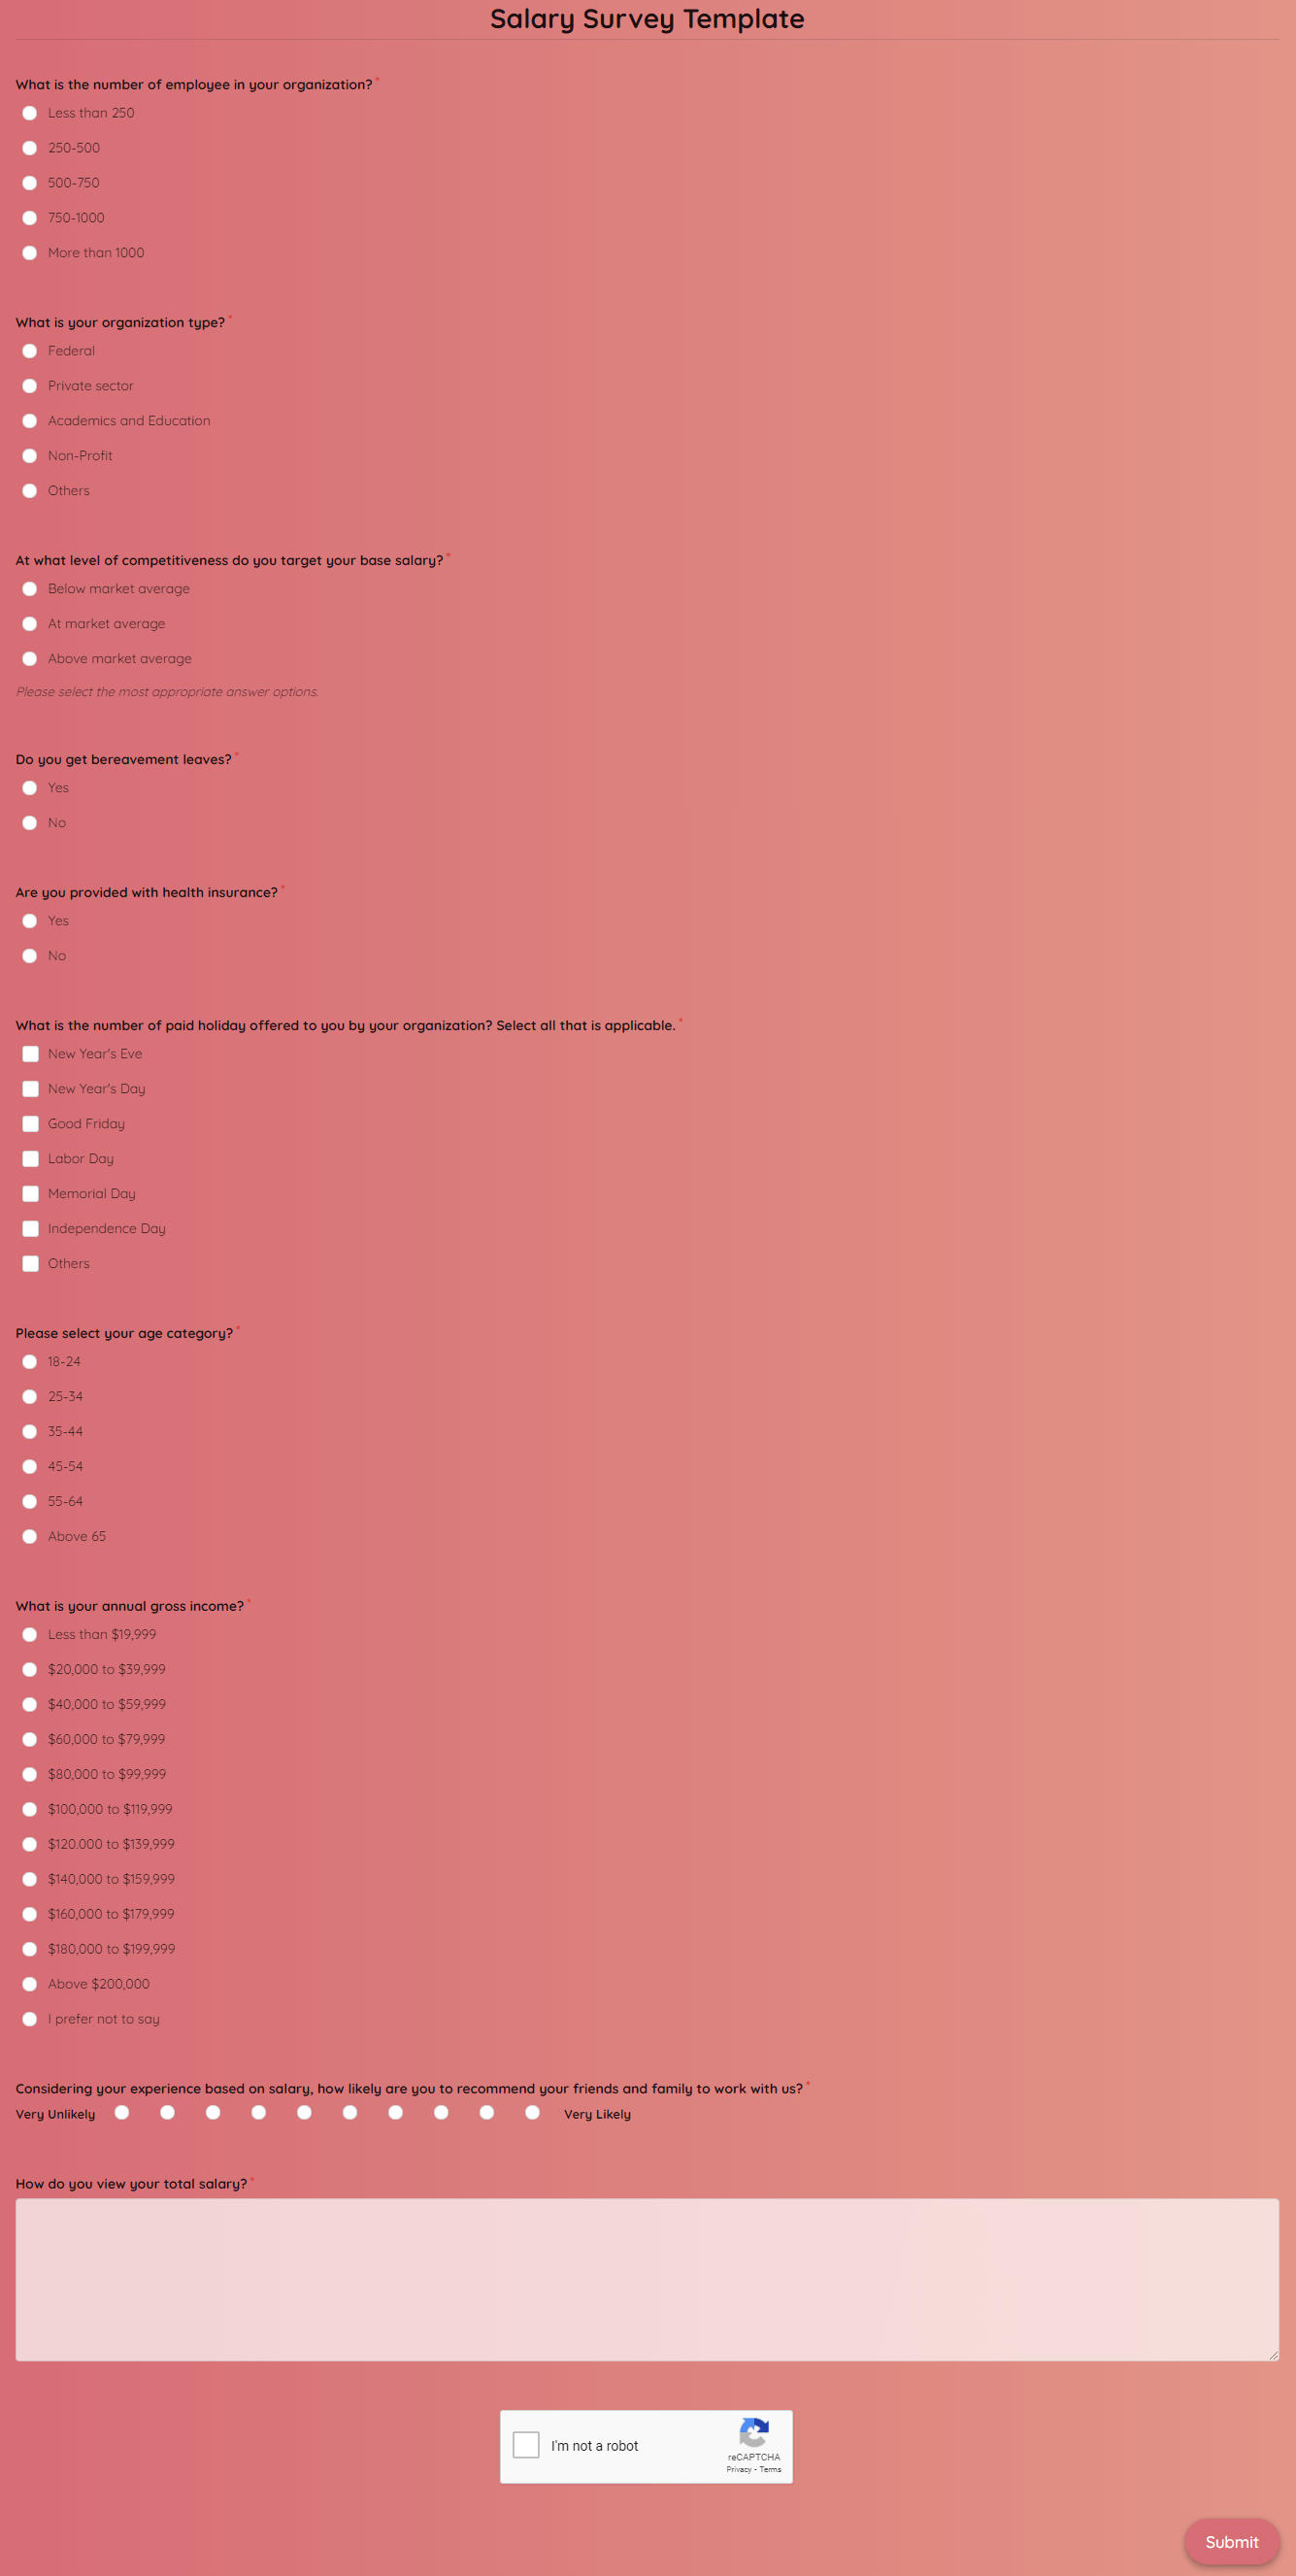
Task: Tick New Year's Day checkbox
Action: [31, 1089]
